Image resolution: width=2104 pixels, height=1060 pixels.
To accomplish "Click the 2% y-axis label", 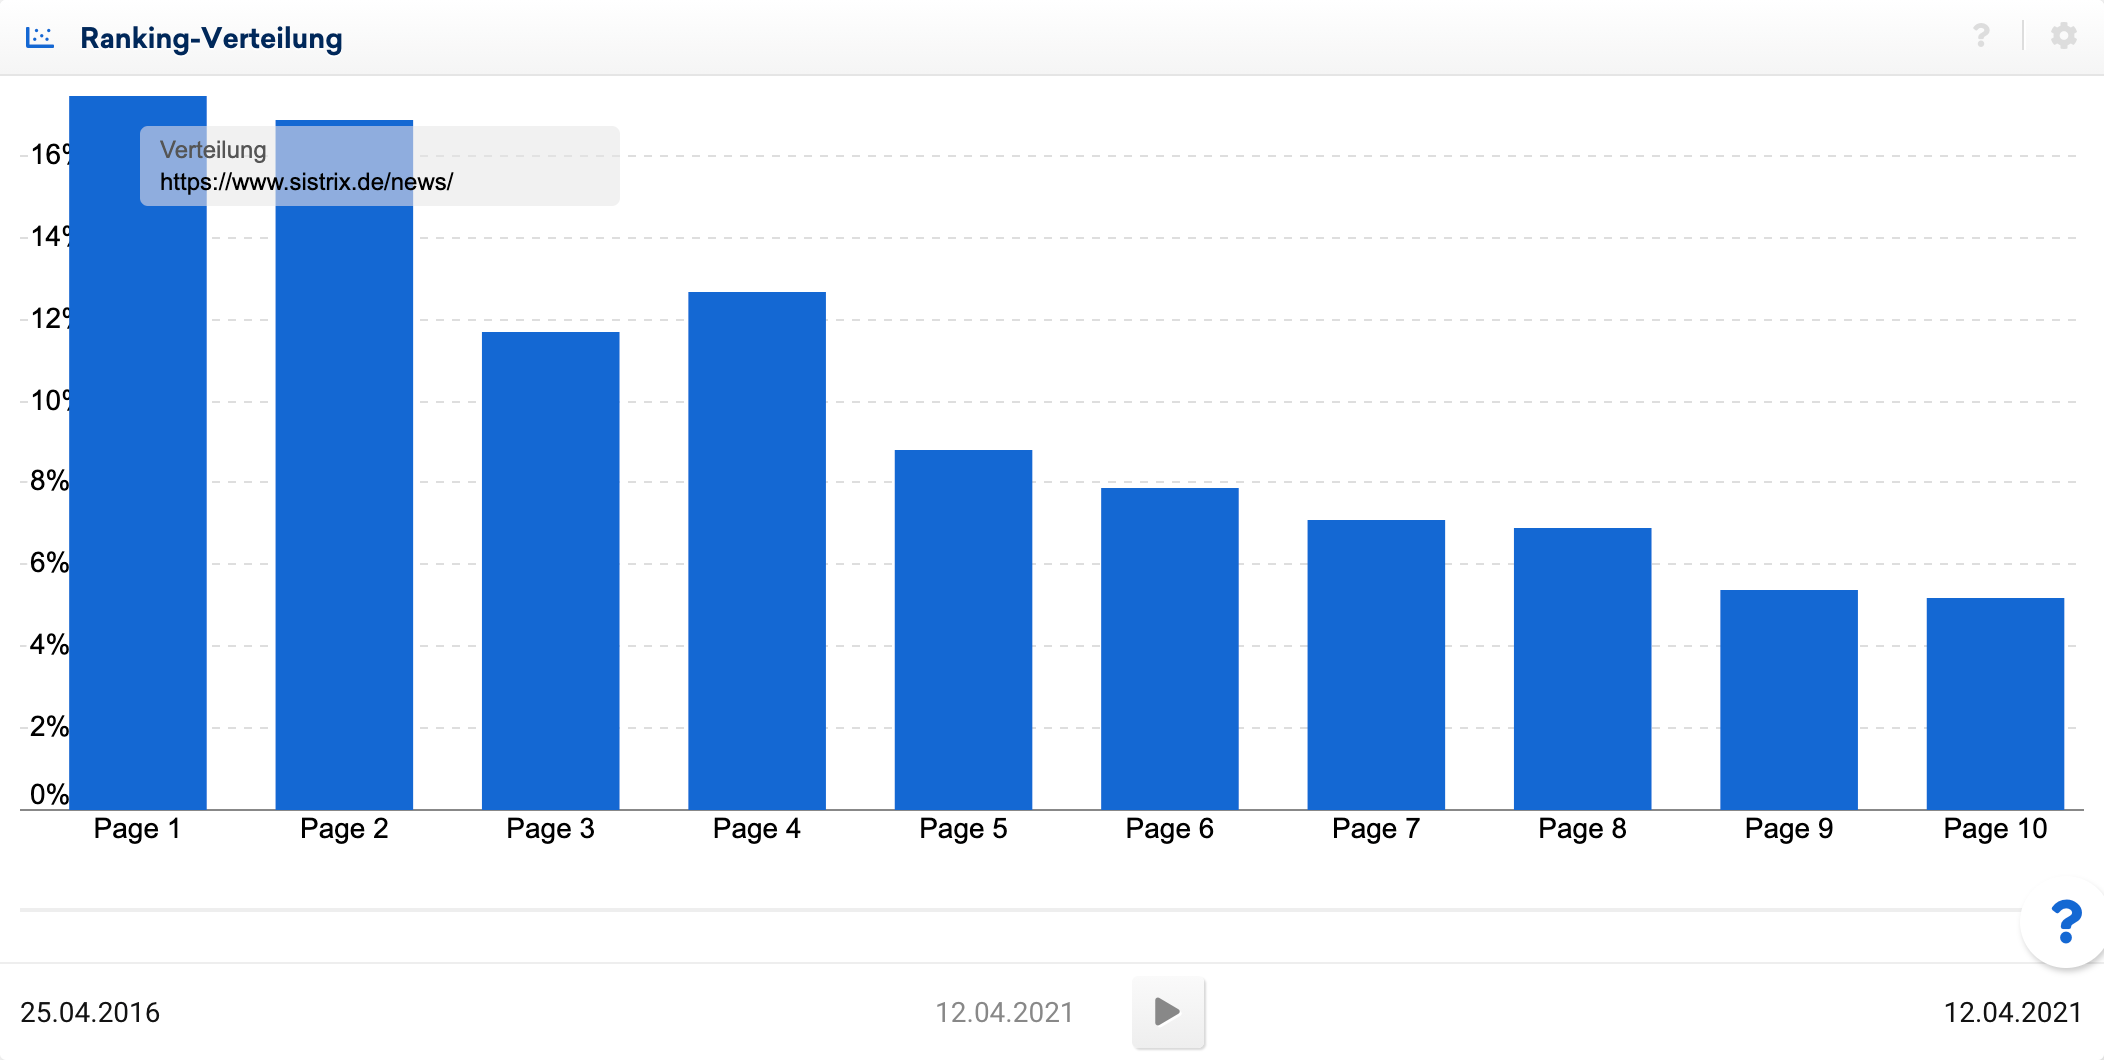I will (49, 727).
